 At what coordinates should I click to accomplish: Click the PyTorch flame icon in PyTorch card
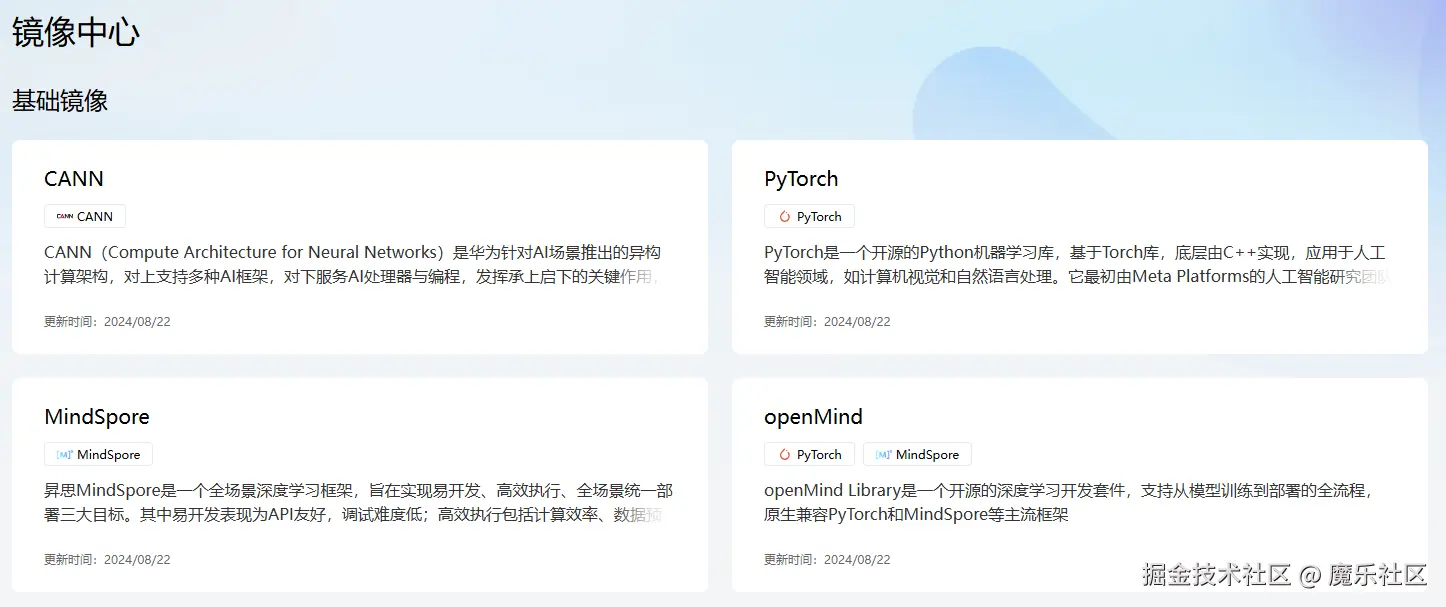[784, 216]
